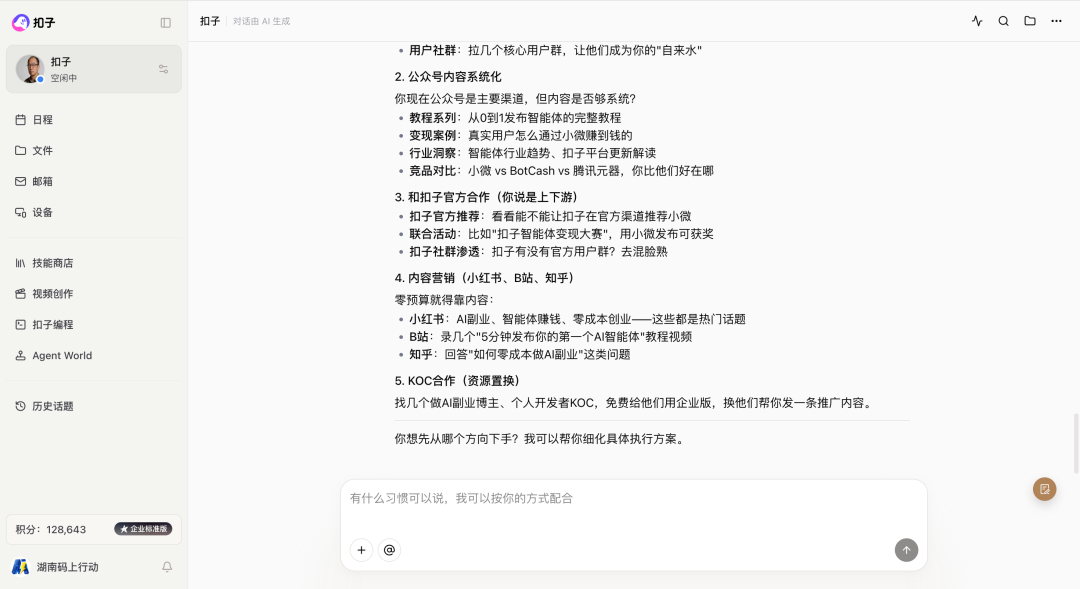Click 扣子官方推荐 bullet text
Viewport: 1080px width, 589px height.
pos(550,216)
